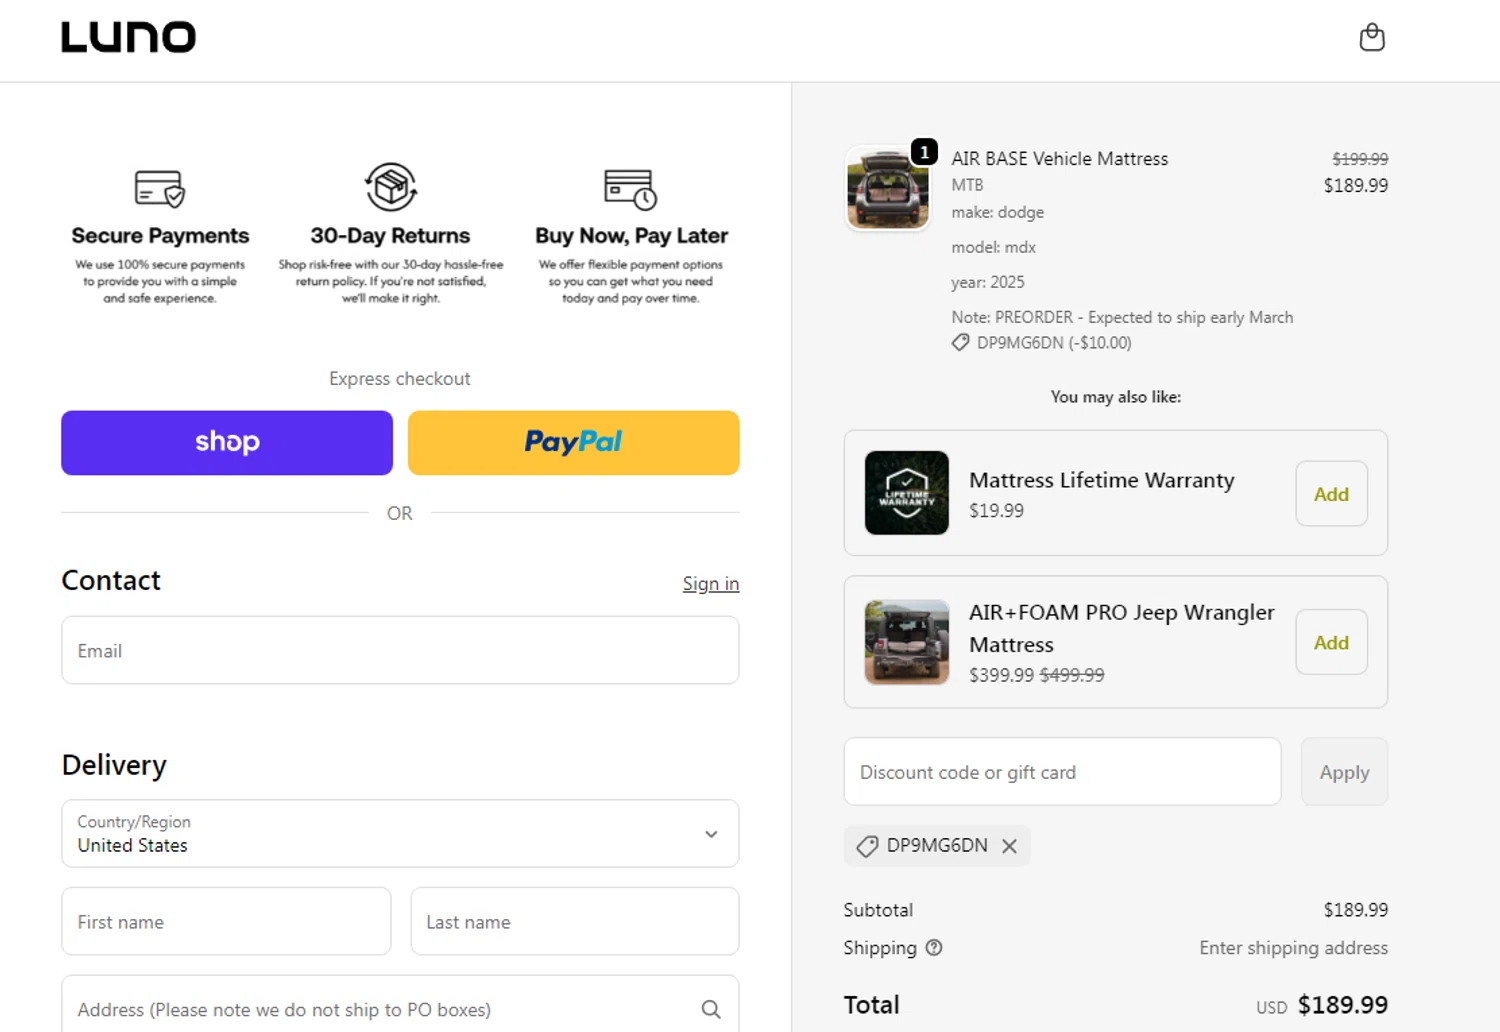Viewport: 1500px width, 1032px height.
Task: Focus the Email input field
Action: (400, 651)
